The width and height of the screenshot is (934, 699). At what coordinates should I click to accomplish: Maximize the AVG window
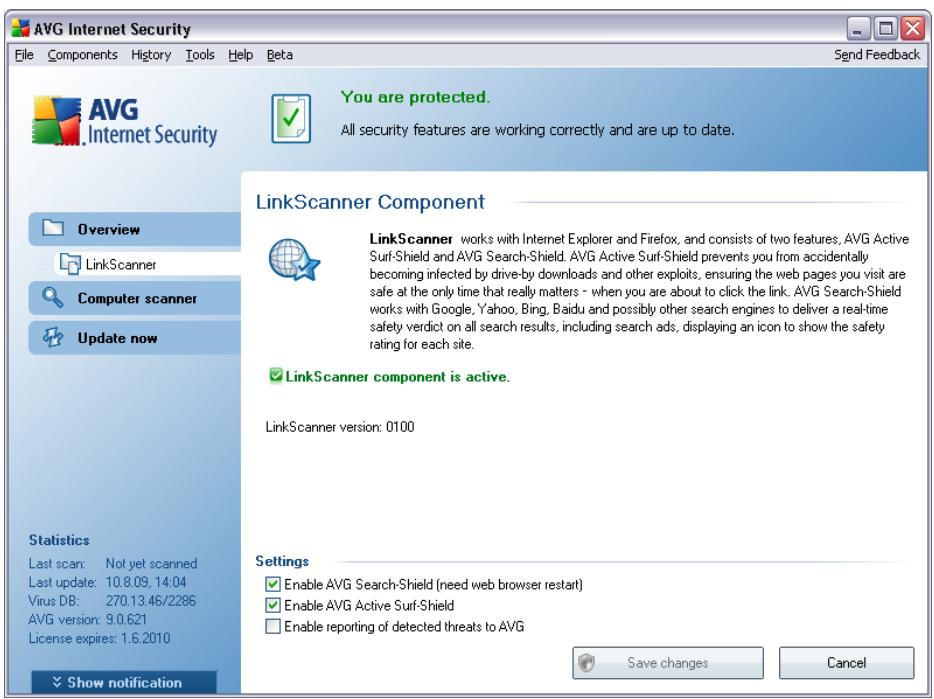point(886,29)
